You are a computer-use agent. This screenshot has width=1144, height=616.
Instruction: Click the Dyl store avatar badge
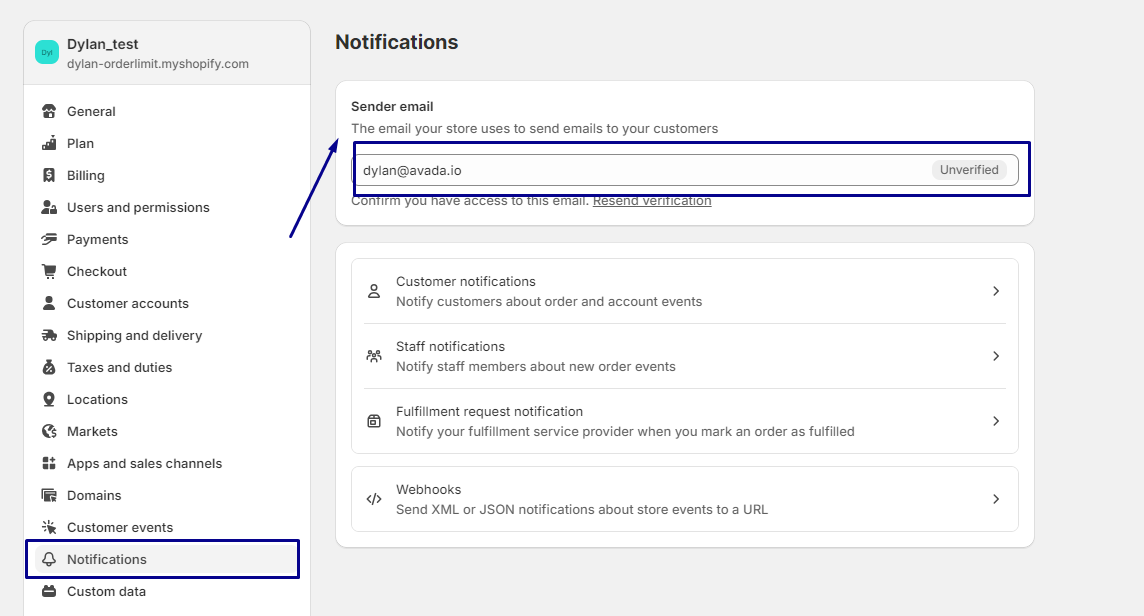click(45, 50)
